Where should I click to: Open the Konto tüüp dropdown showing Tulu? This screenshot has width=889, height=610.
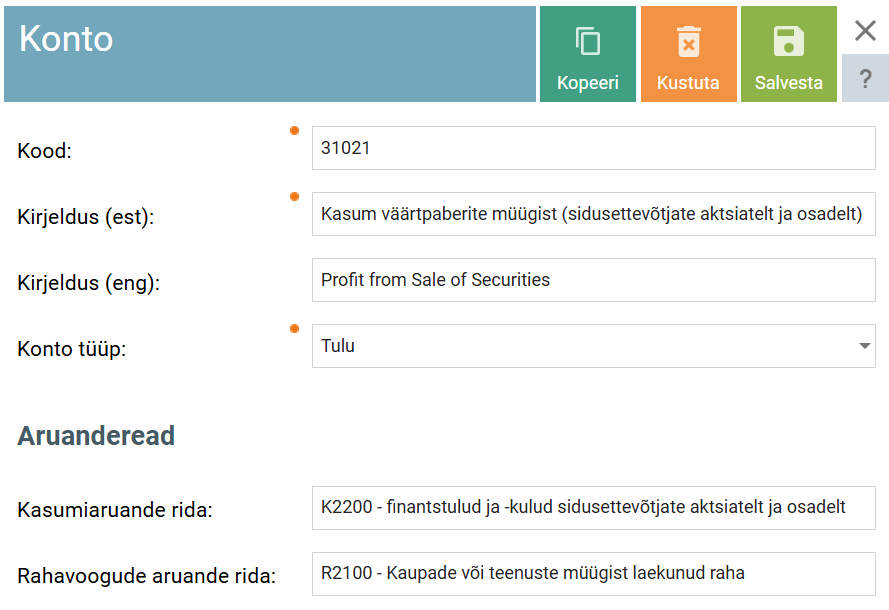[580, 346]
